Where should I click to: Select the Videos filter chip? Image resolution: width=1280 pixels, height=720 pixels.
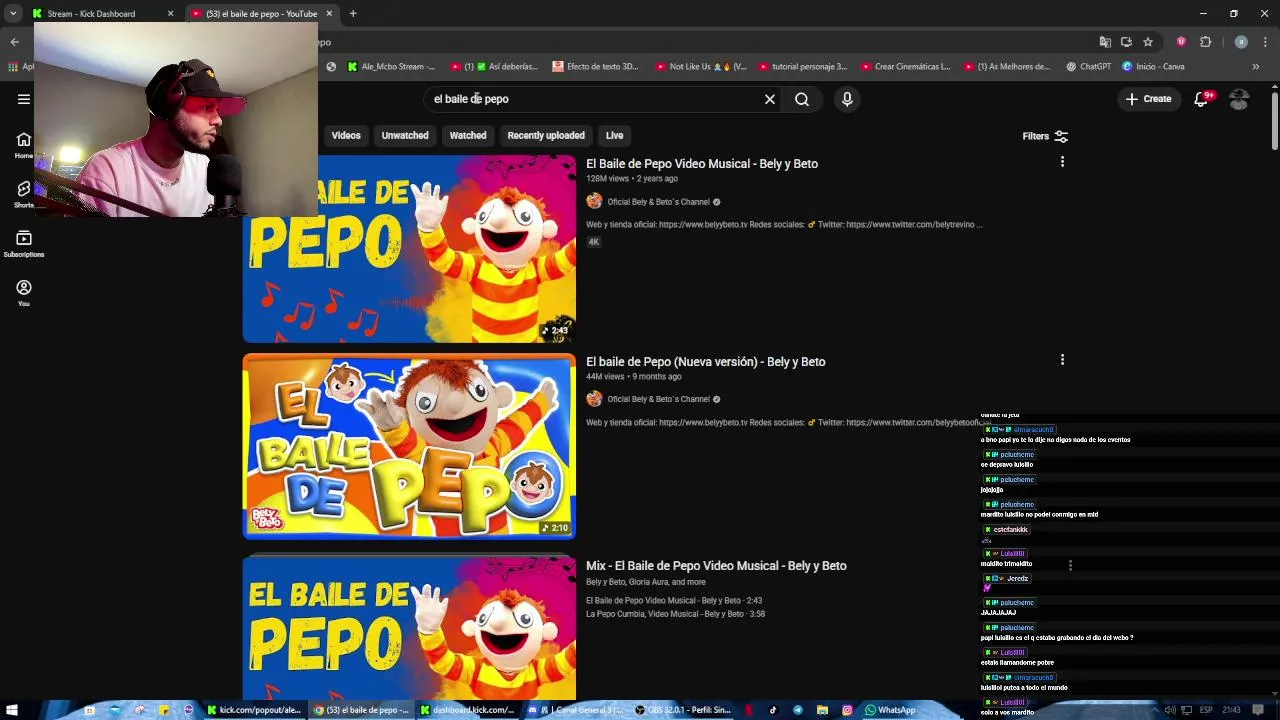(346, 135)
